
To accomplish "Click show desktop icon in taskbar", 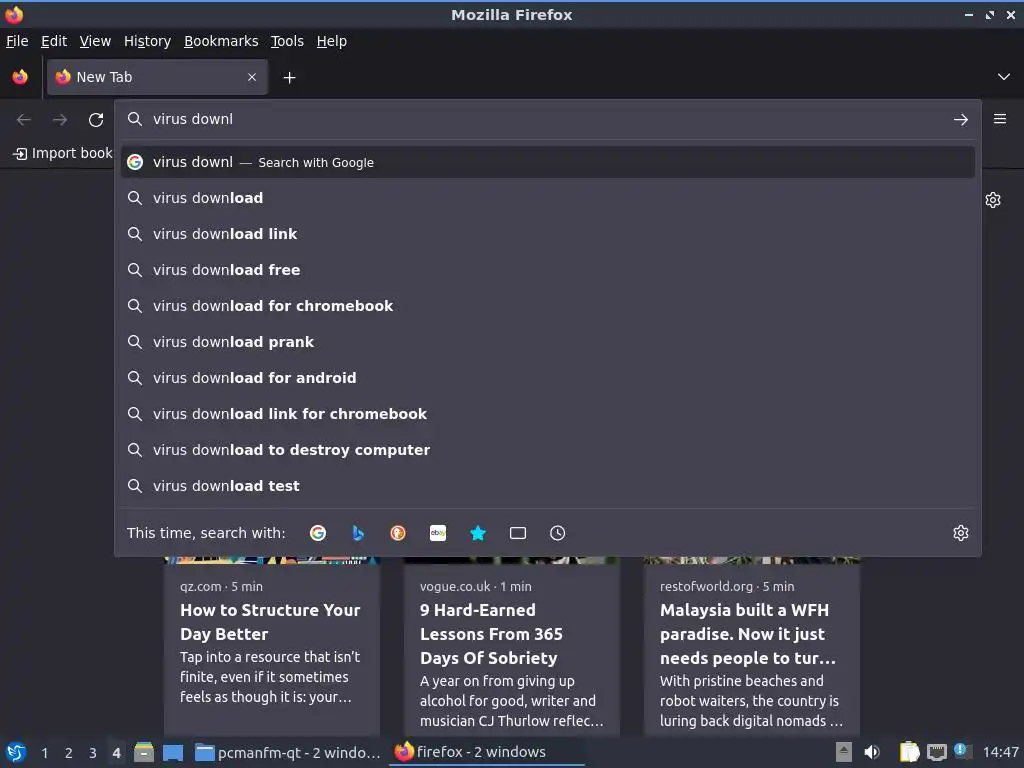I will click(x=173, y=752).
